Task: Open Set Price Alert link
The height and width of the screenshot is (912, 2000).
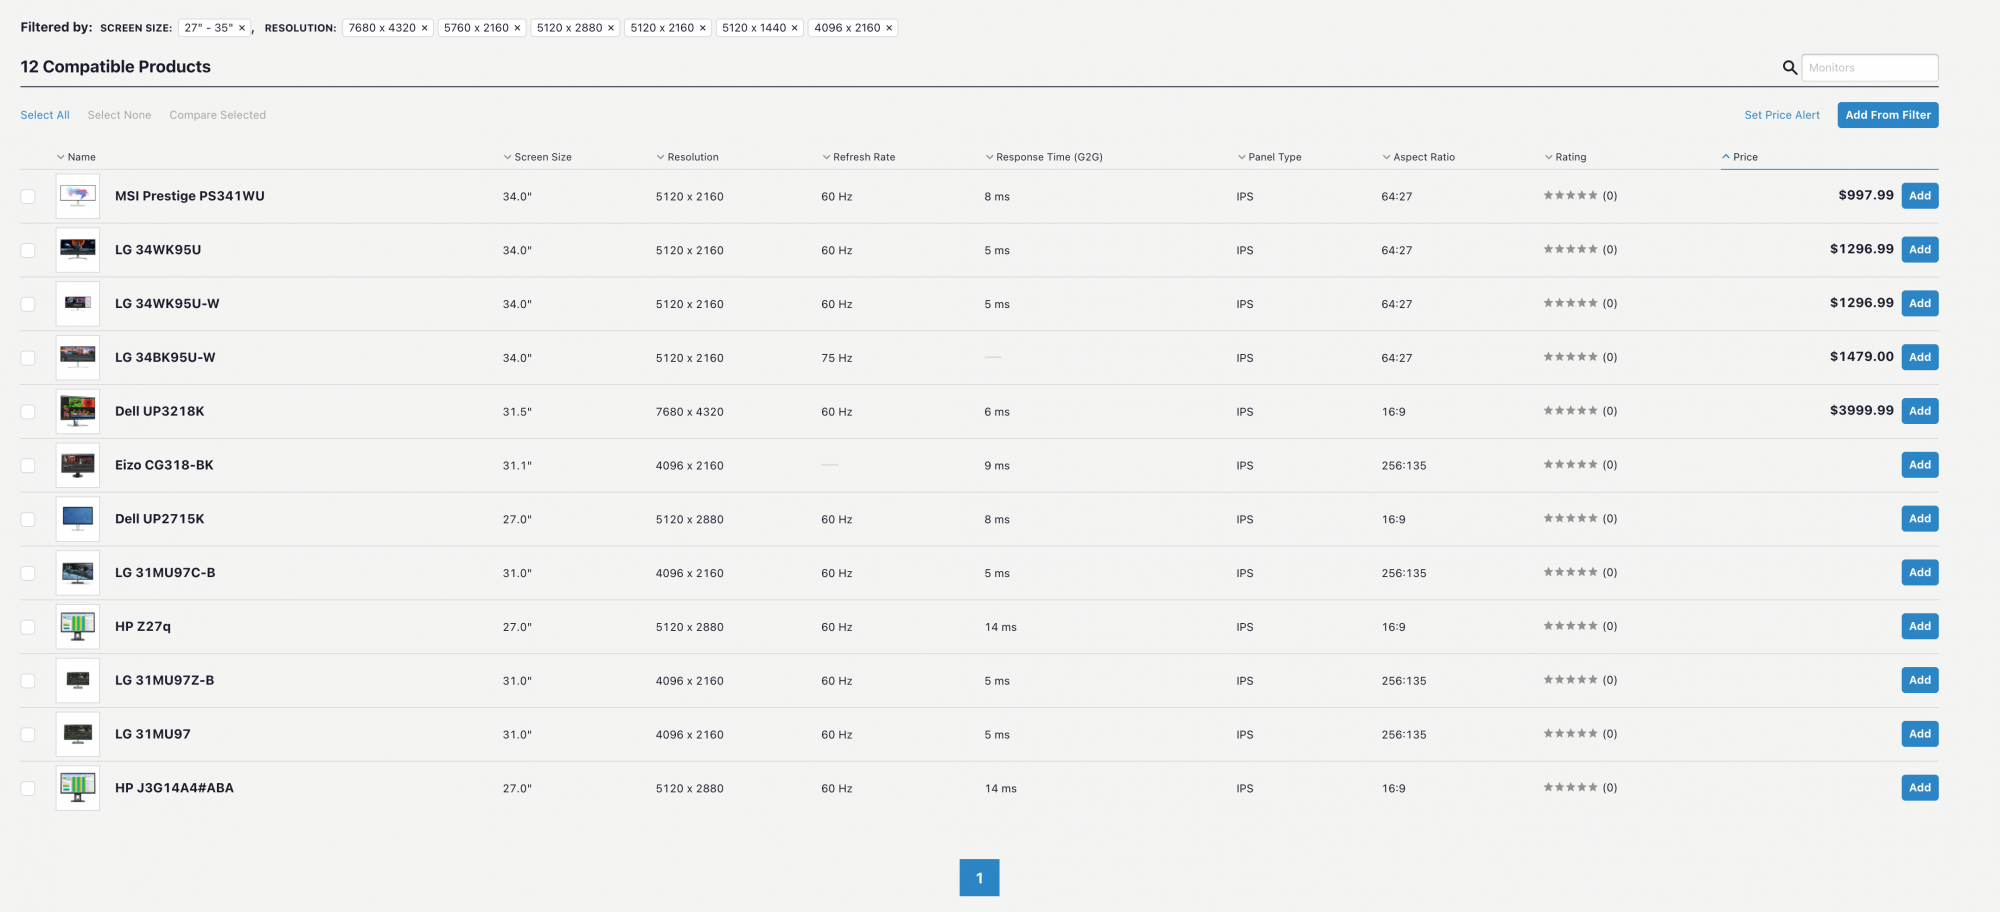Action: [1782, 115]
